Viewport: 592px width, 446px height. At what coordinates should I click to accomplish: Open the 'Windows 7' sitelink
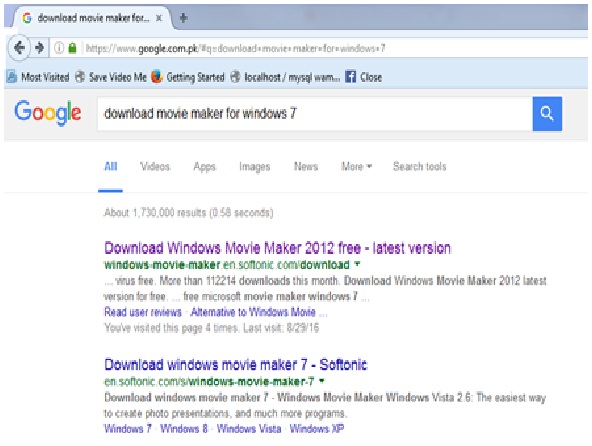(x=128, y=429)
